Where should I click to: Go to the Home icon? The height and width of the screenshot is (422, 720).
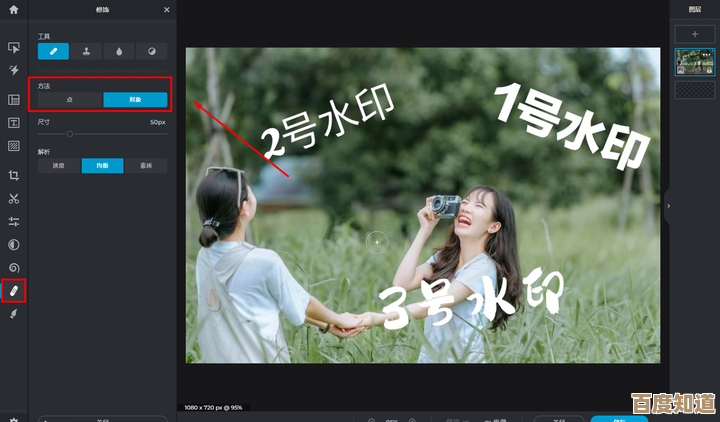coord(14,10)
